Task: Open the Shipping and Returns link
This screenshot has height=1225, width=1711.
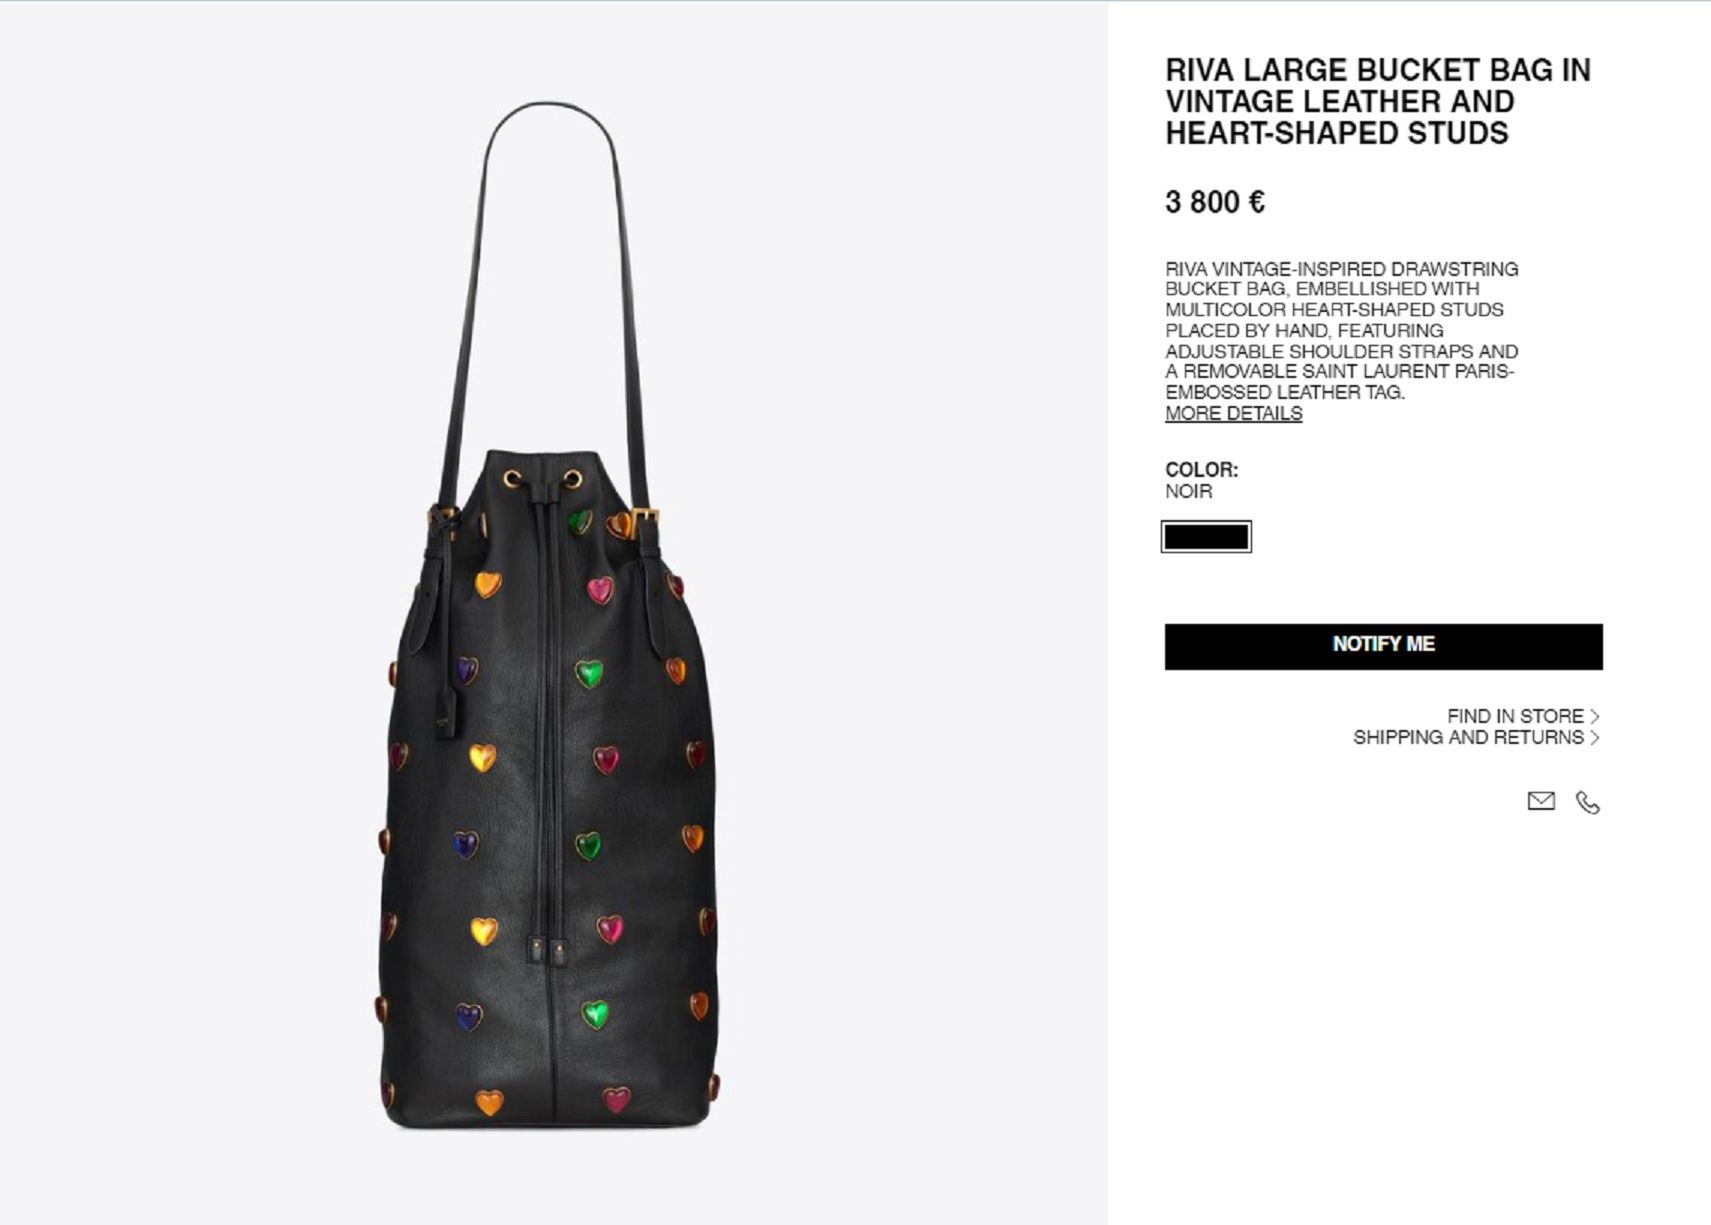Action: pyautogui.click(x=1468, y=737)
